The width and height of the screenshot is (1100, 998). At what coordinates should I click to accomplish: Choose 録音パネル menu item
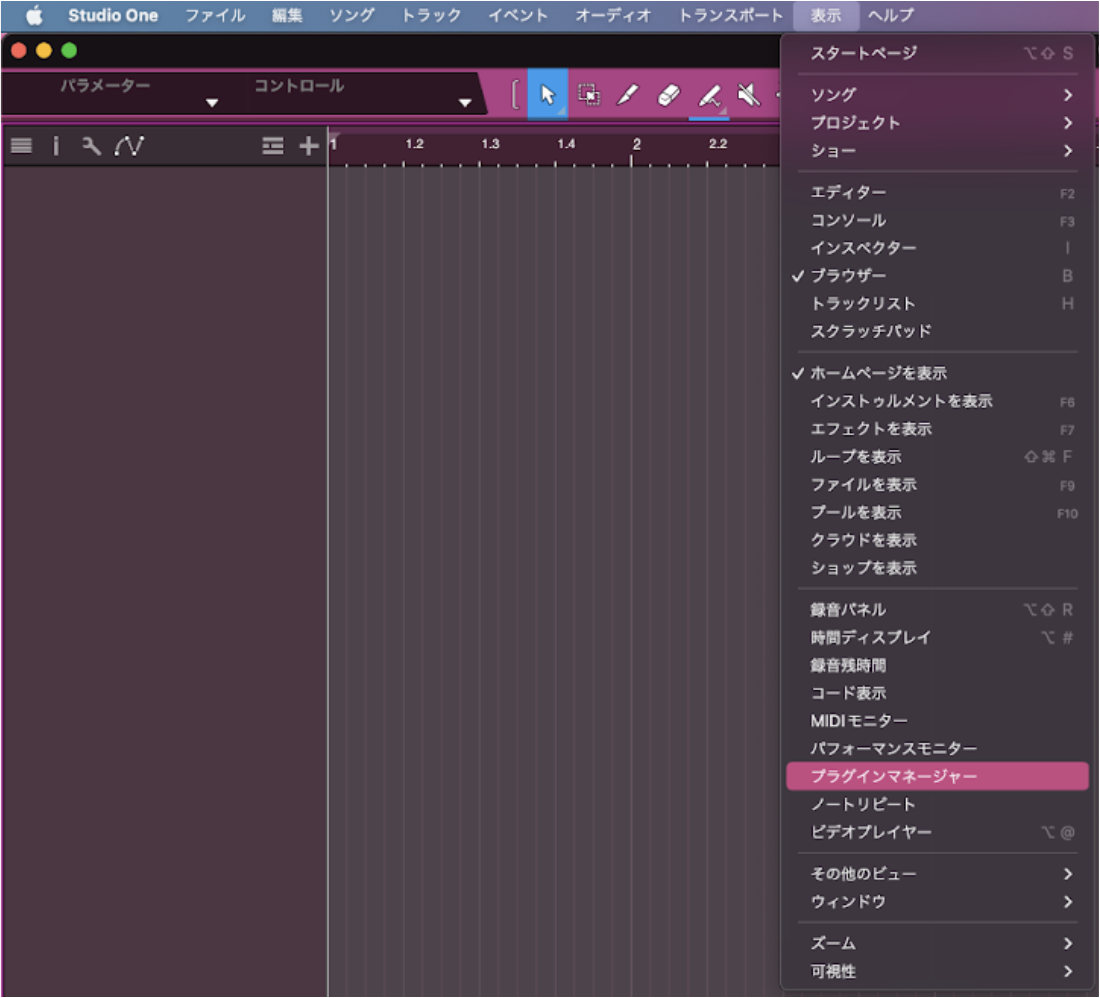[937, 609]
